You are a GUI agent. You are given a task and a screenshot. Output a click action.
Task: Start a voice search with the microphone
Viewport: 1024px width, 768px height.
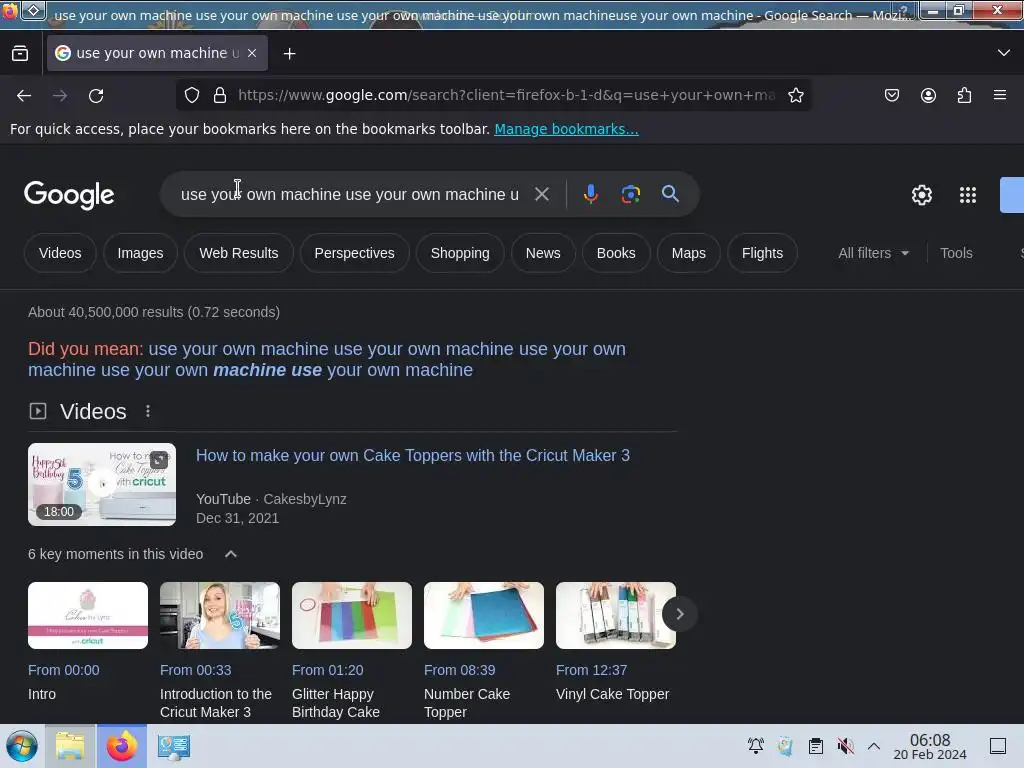pyautogui.click(x=590, y=194)
